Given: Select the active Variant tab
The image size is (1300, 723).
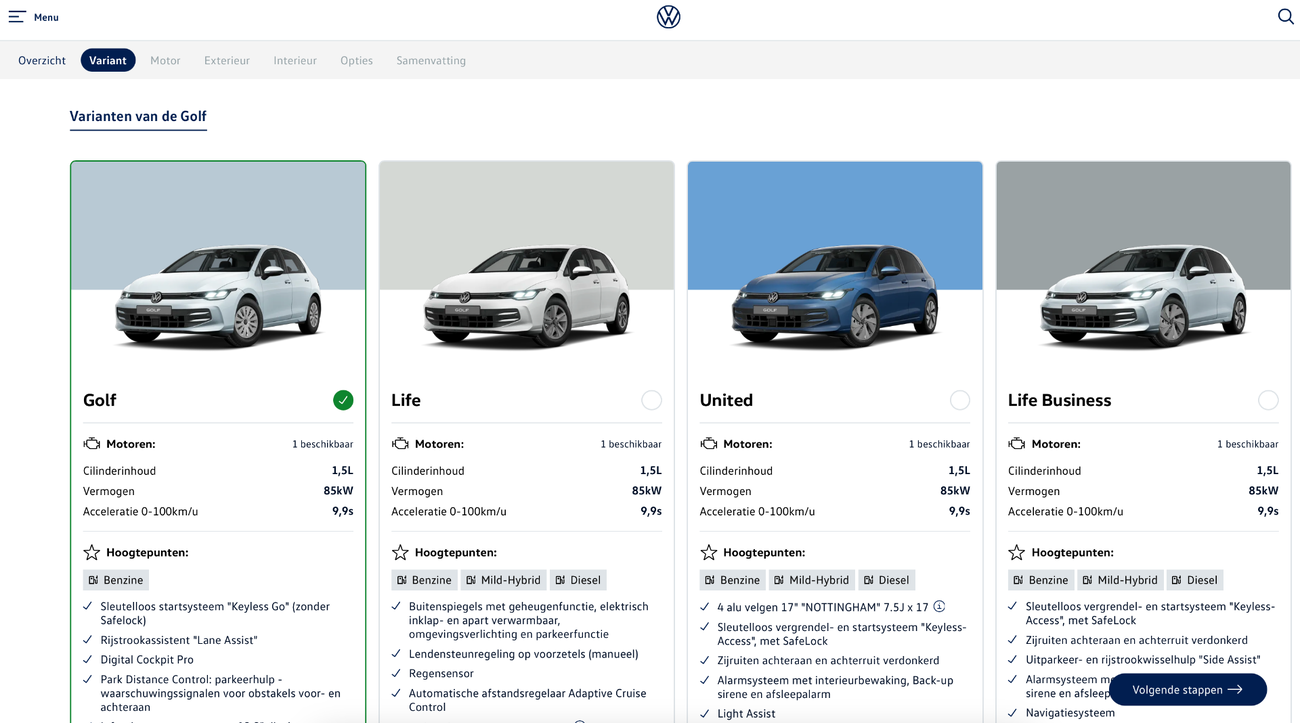Looking at the screenshot, I should 108,60.
